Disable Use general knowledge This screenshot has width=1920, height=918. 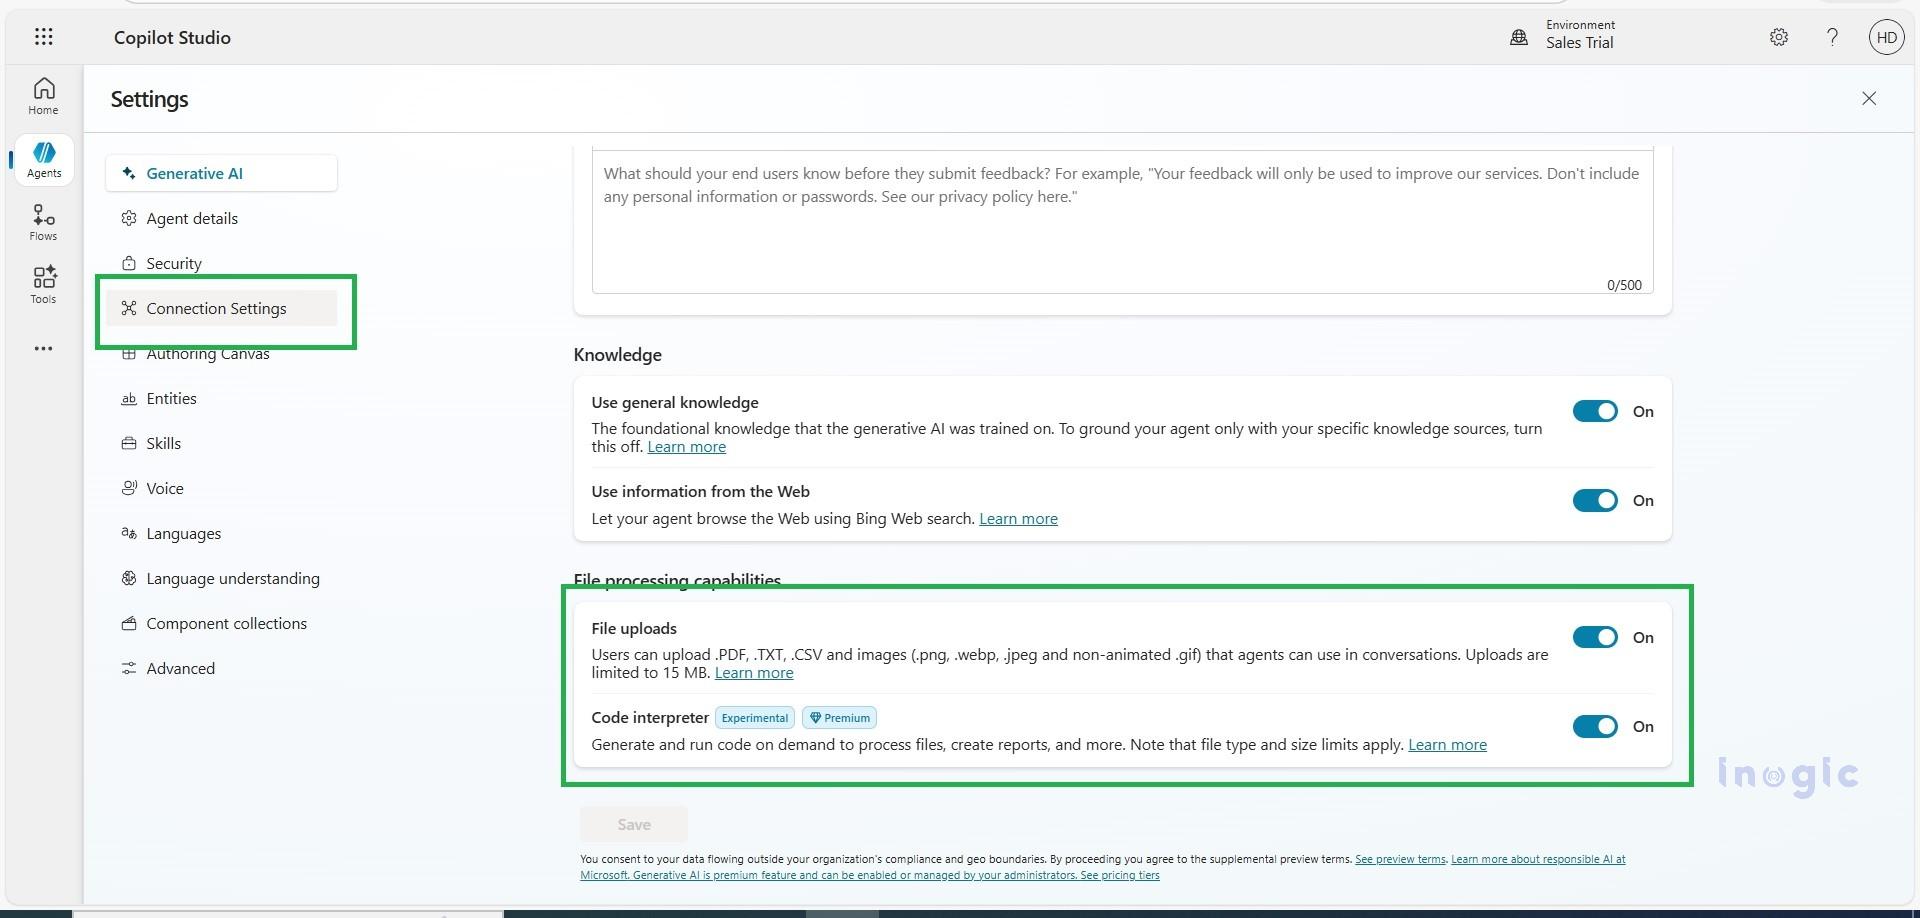1594,411
